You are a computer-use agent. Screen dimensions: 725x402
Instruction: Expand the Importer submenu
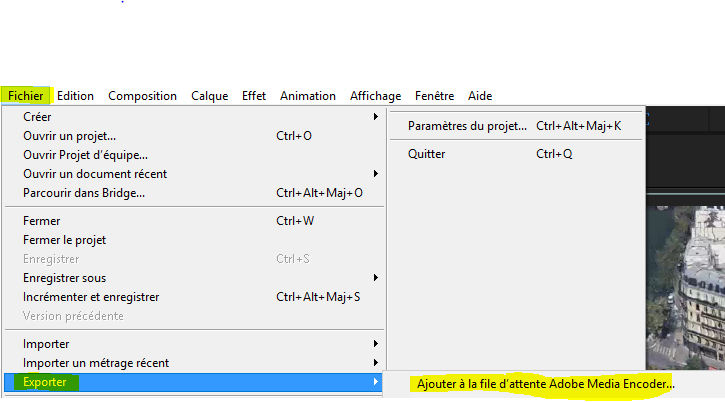pyautogui.click(x=193, y=344)
